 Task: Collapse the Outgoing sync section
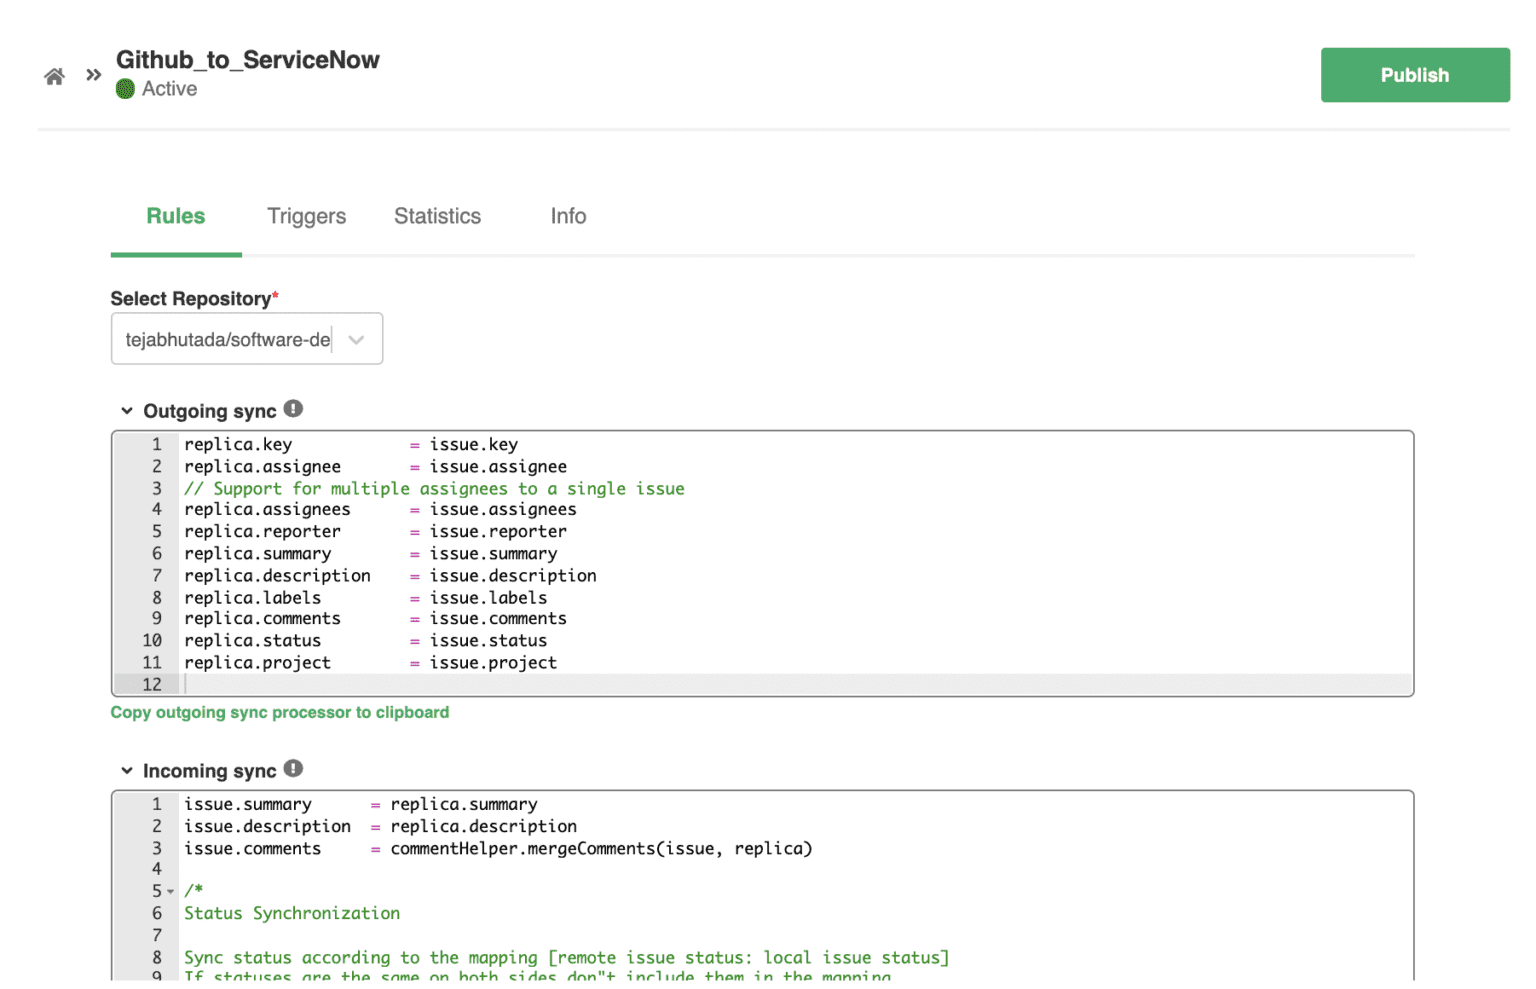tap(127, 410)
